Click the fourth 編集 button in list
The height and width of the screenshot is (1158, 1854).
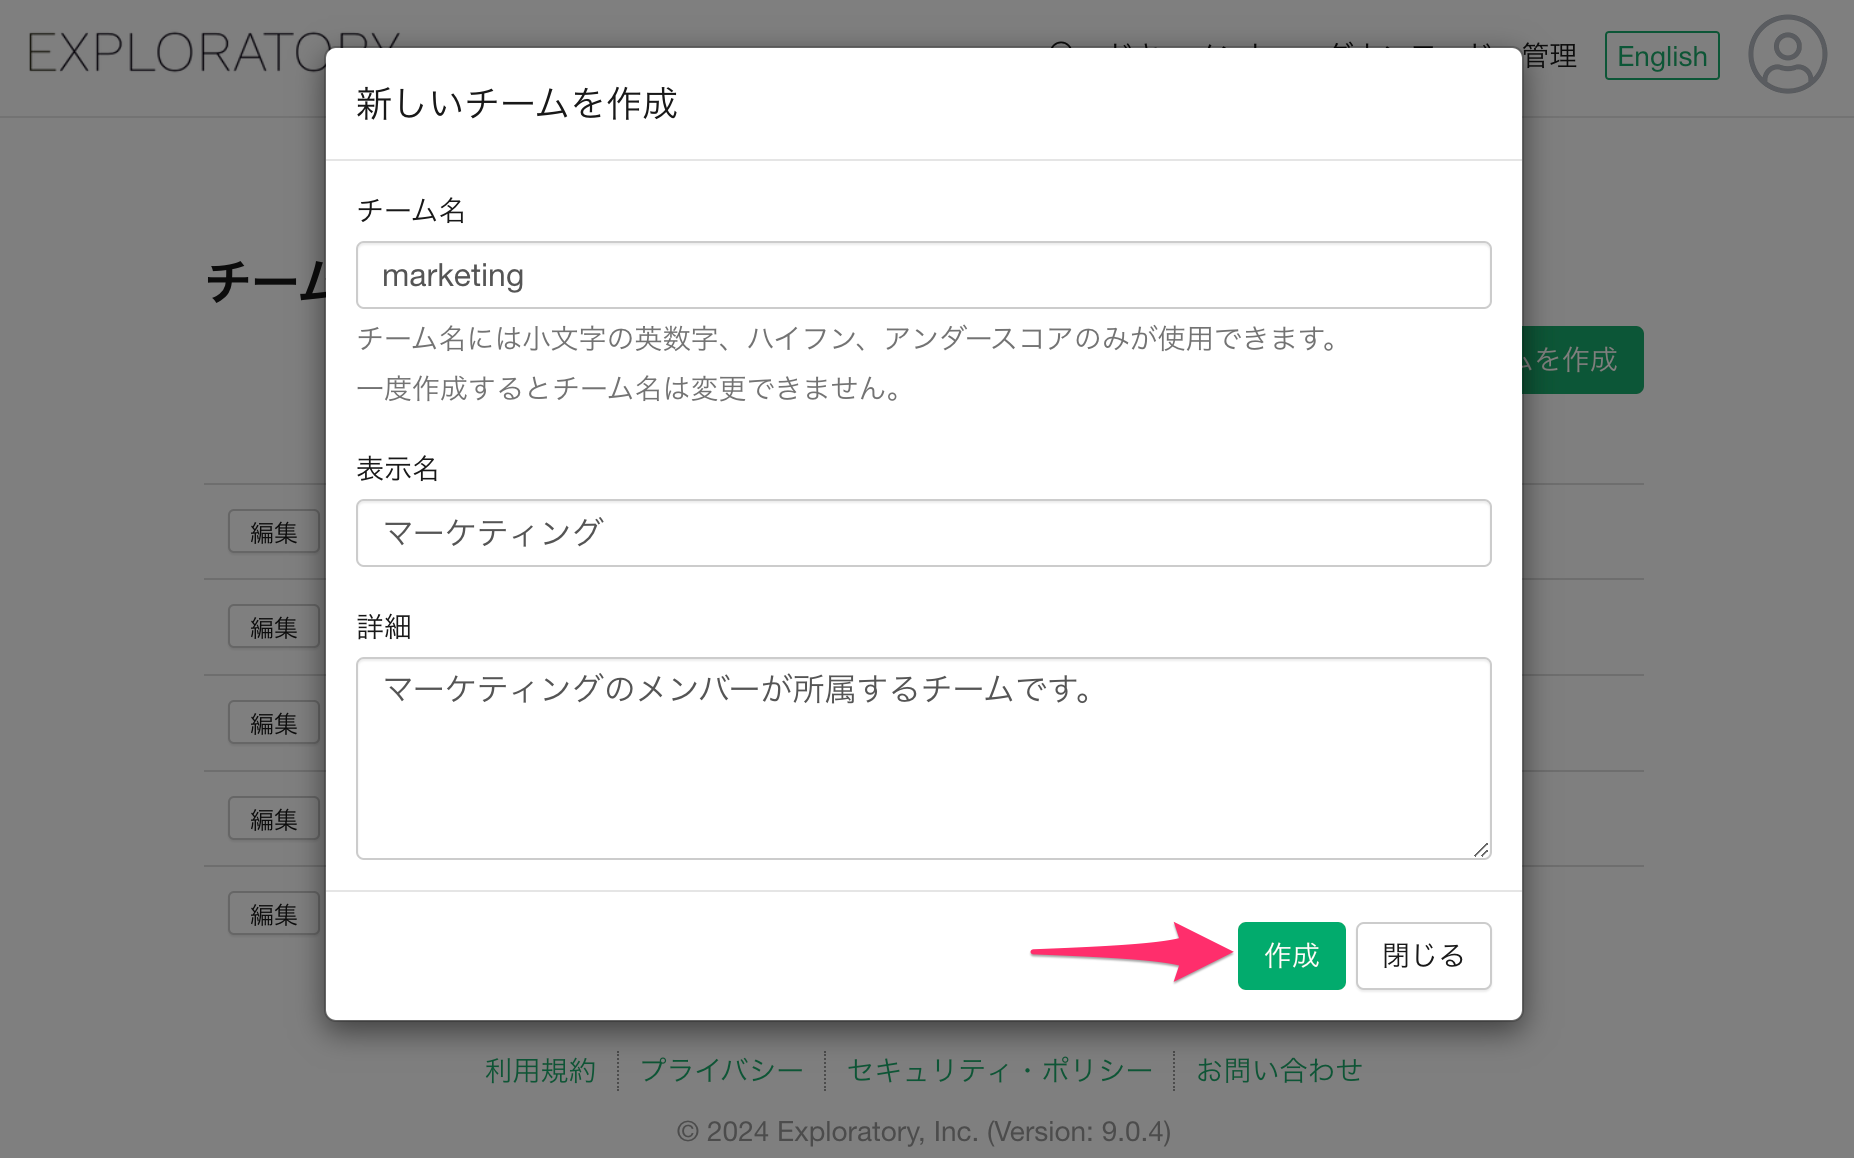[x=274, y=819]
